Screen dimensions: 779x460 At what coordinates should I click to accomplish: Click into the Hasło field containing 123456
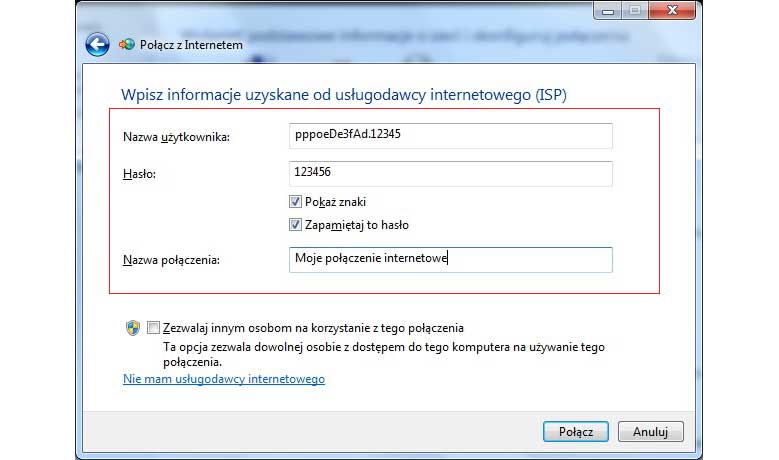pos(449,173)
